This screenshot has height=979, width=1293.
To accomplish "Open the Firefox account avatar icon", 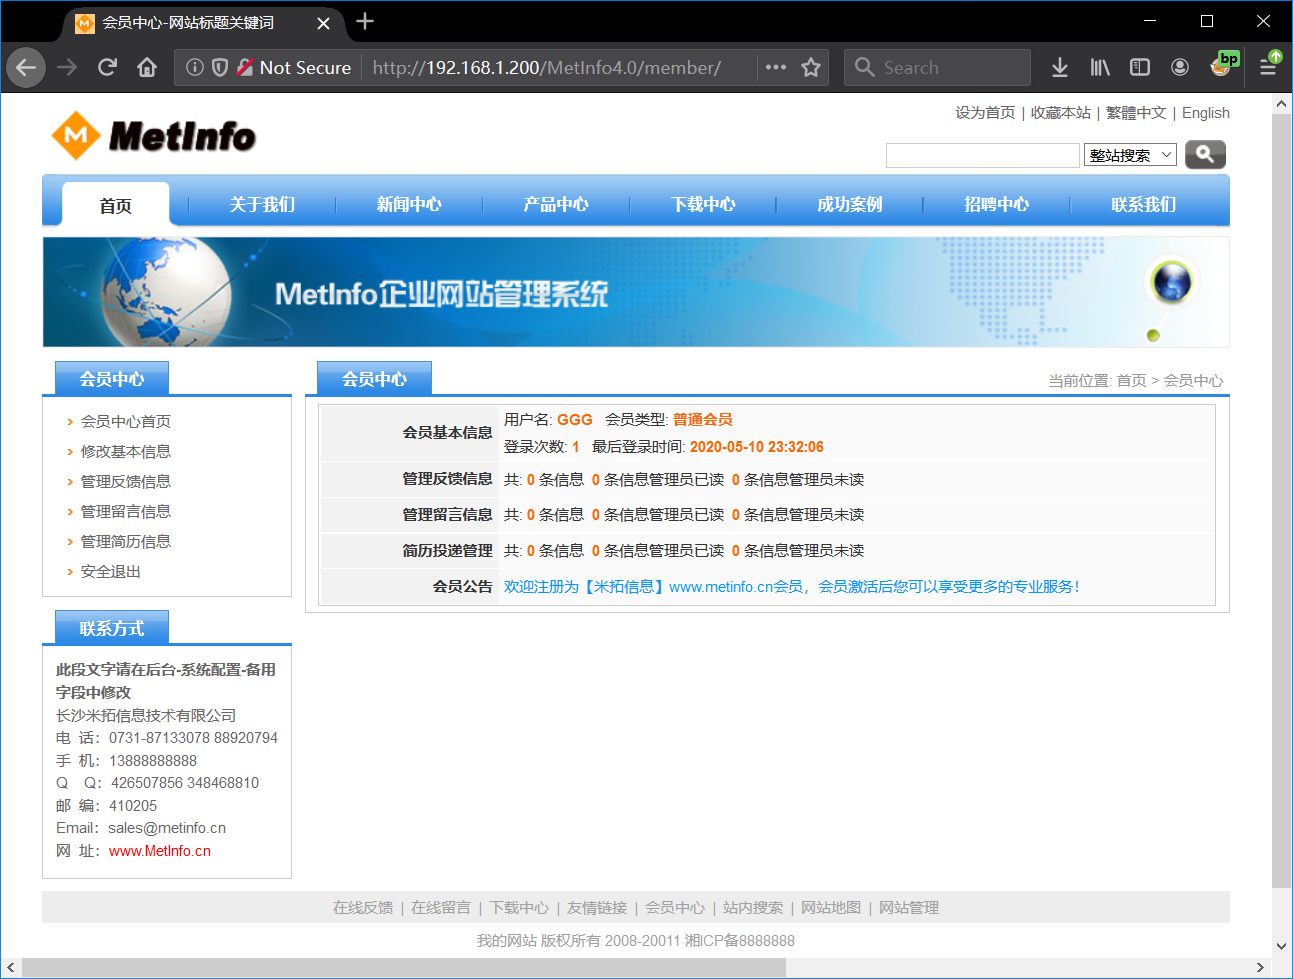I will [1180, 67].
